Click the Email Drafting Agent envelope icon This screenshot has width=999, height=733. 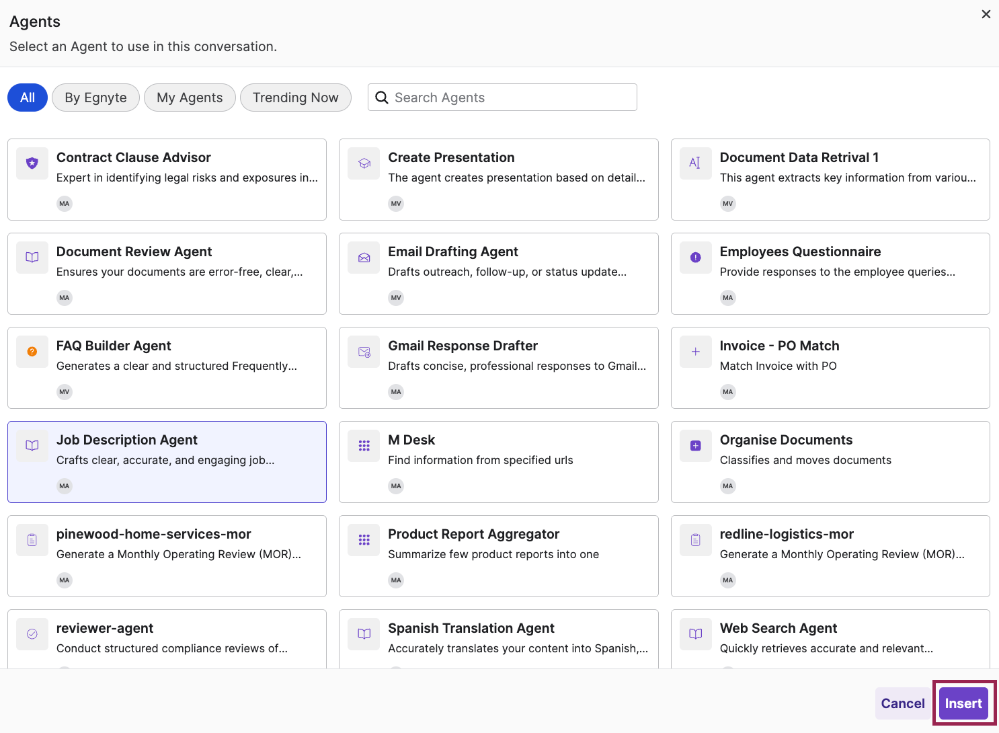pos(364,258)
